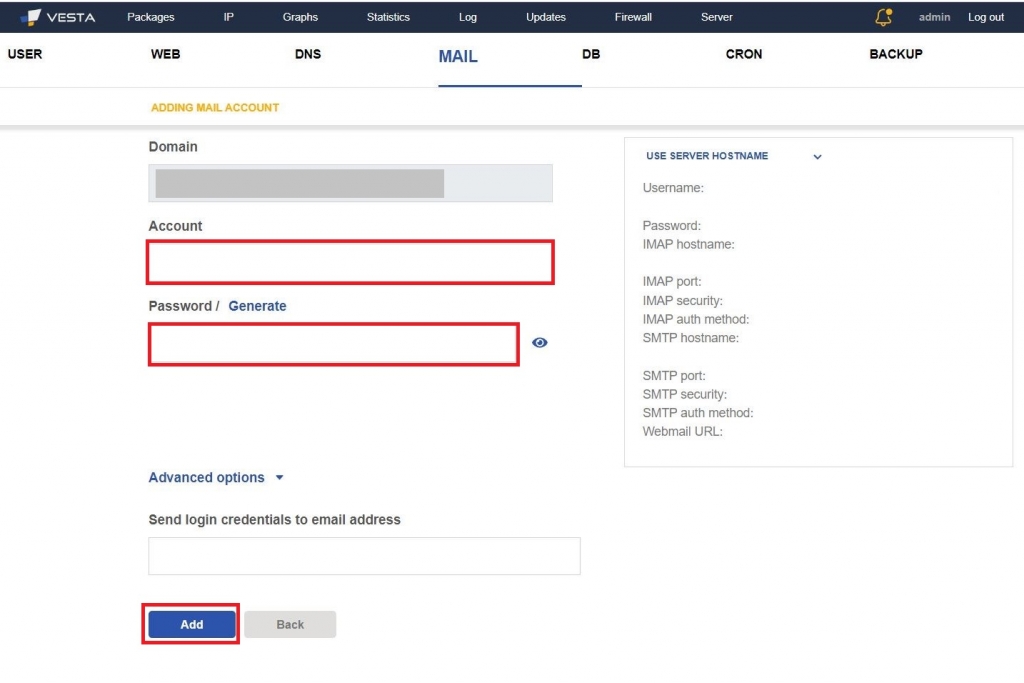
Task: Click the Back button
Action: pos(290,624)
